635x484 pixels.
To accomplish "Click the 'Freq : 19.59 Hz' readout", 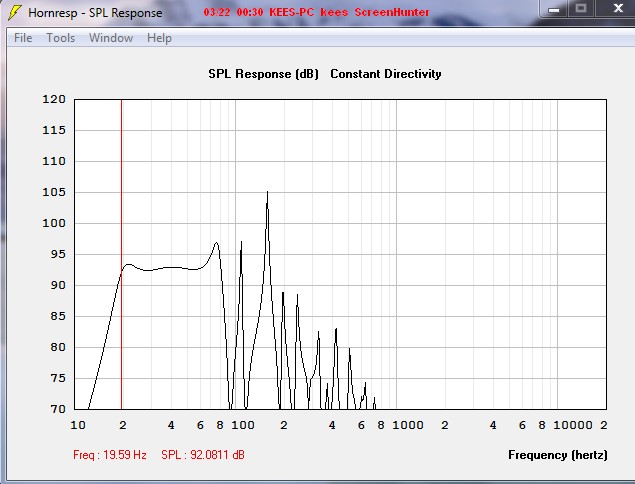I will tap(110, 455).
